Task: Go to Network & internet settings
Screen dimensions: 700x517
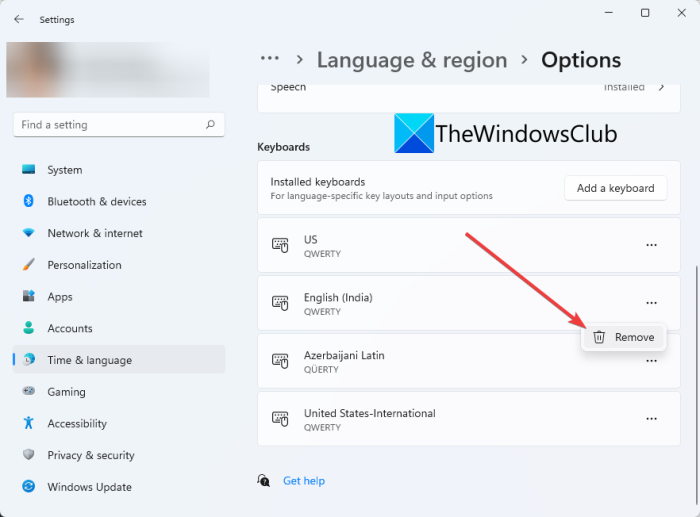Action: point(95,233)
